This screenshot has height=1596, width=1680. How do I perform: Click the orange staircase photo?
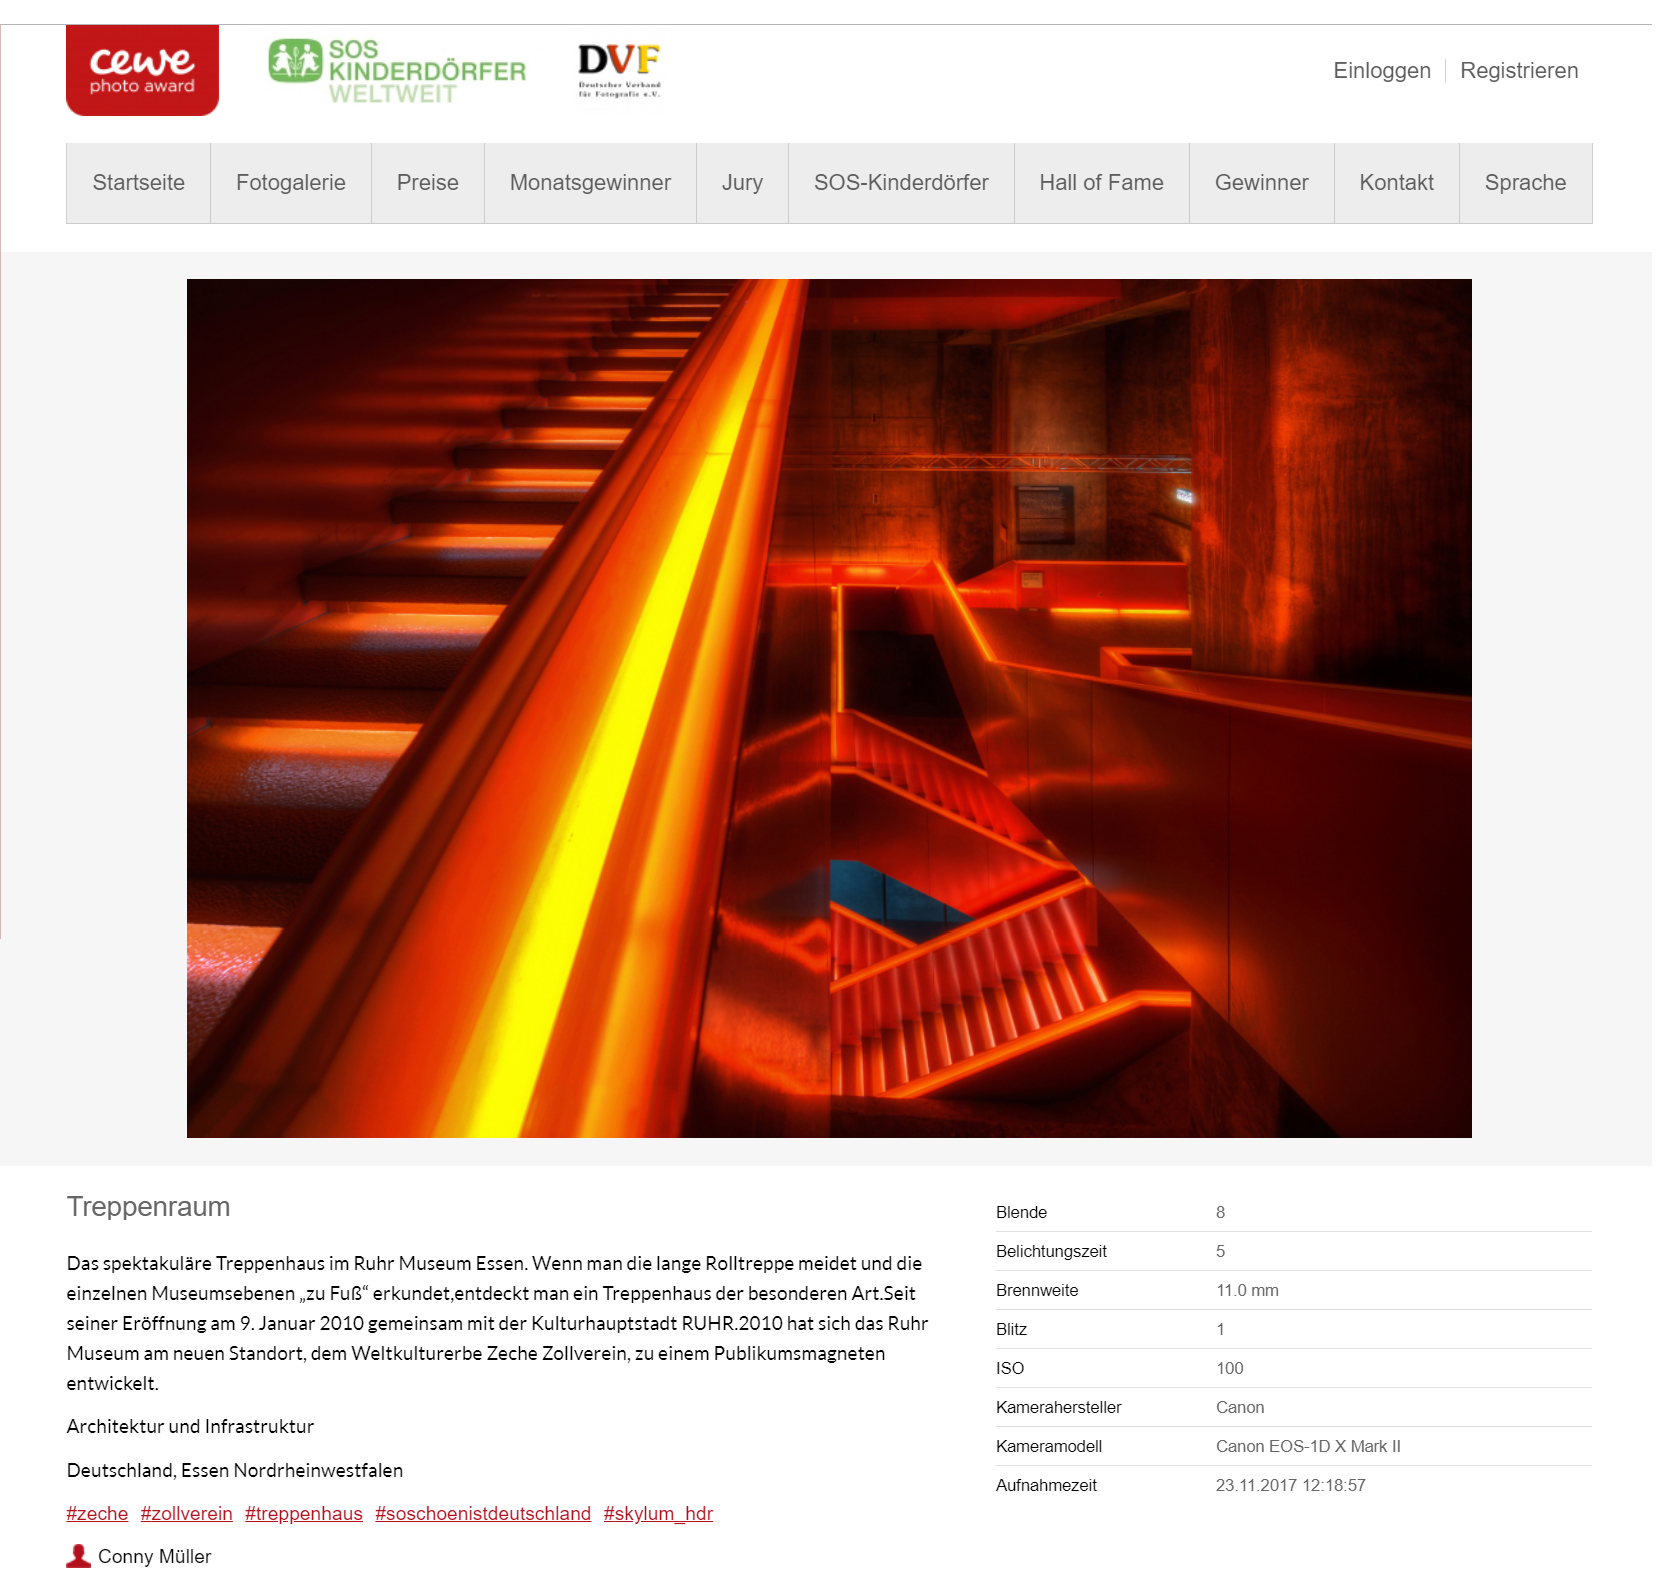pyautogui.click(x=829, y=708)
